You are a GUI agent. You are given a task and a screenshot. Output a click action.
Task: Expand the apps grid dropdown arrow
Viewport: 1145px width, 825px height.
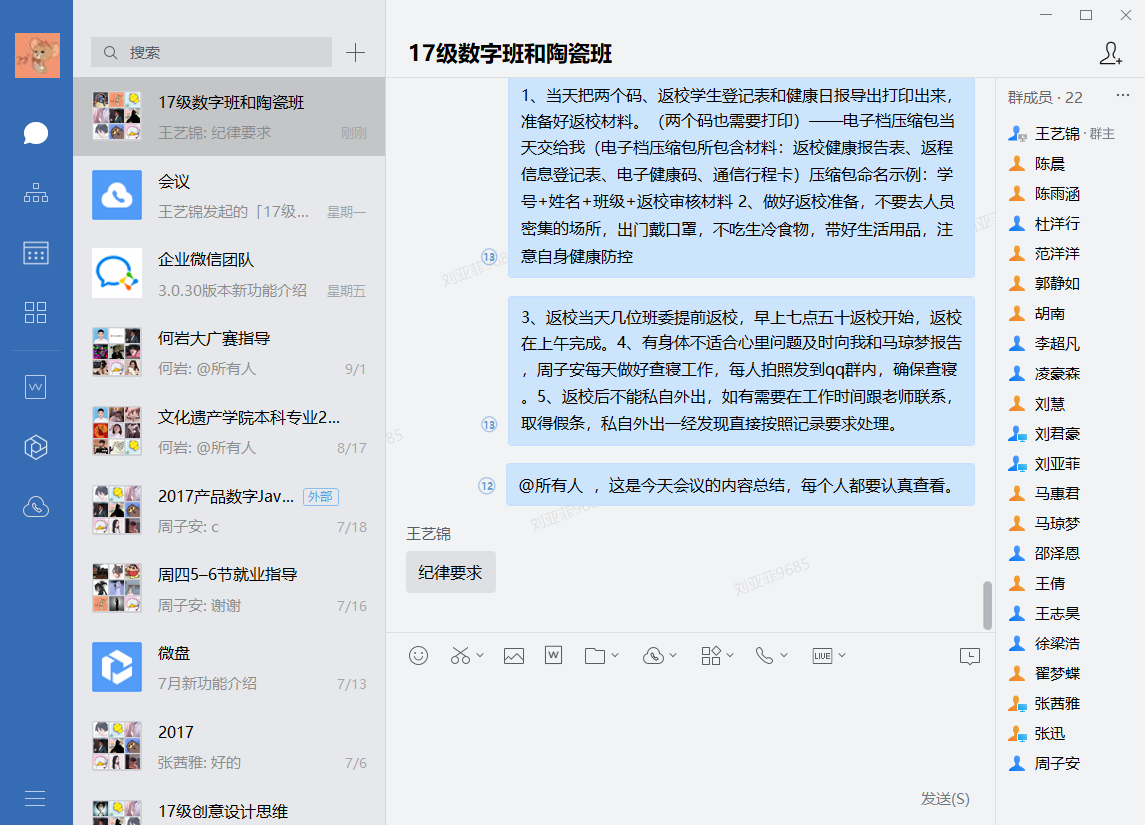pos(730,656)
